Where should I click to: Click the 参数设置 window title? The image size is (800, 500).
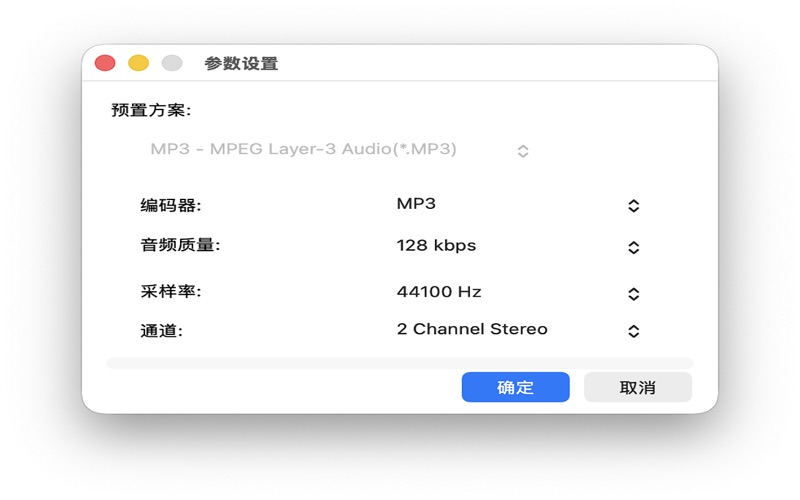click(241, 64)
